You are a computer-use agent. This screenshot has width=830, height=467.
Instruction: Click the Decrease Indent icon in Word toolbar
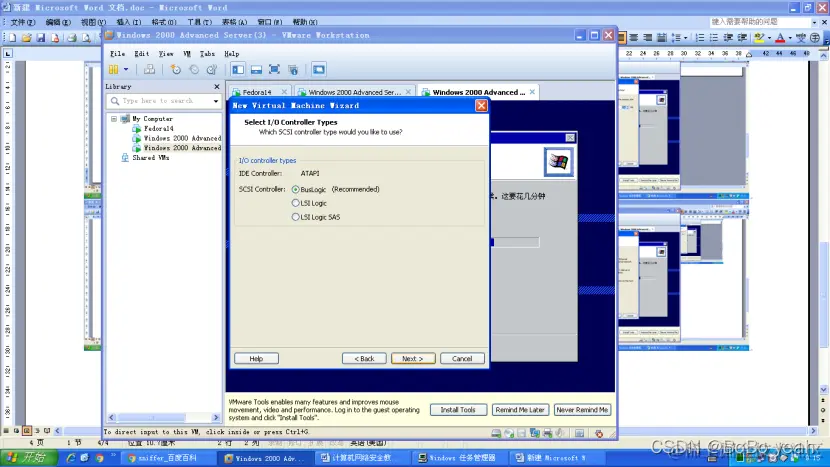(x=728, y=38)
